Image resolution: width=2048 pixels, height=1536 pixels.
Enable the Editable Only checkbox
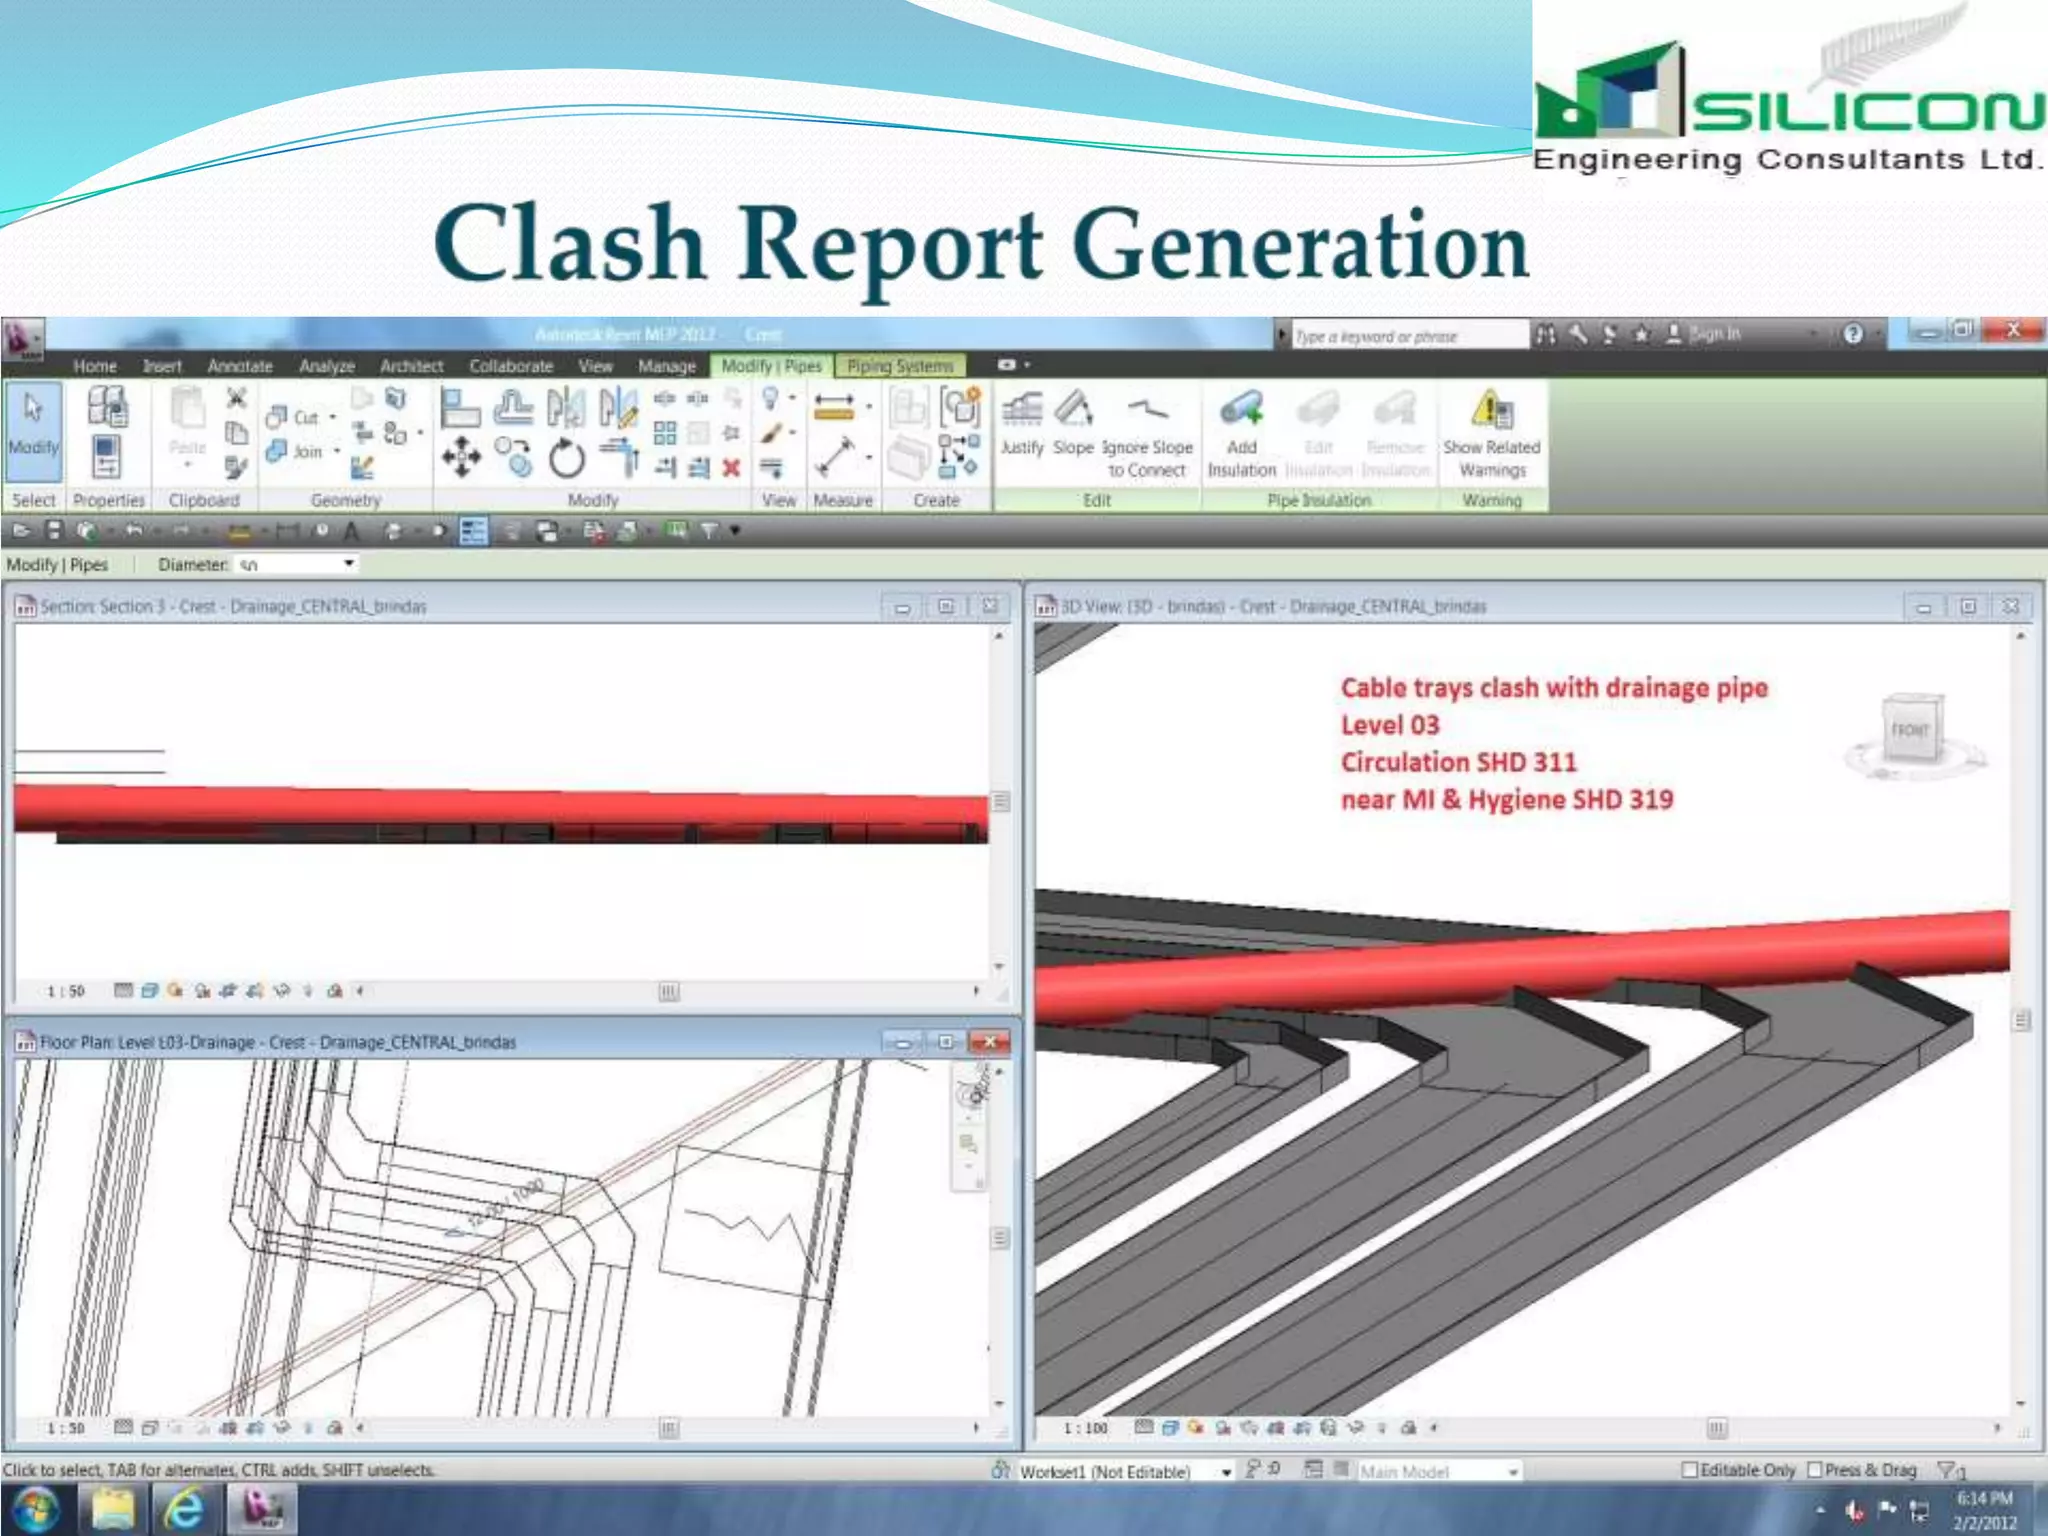point(1690,1470)
